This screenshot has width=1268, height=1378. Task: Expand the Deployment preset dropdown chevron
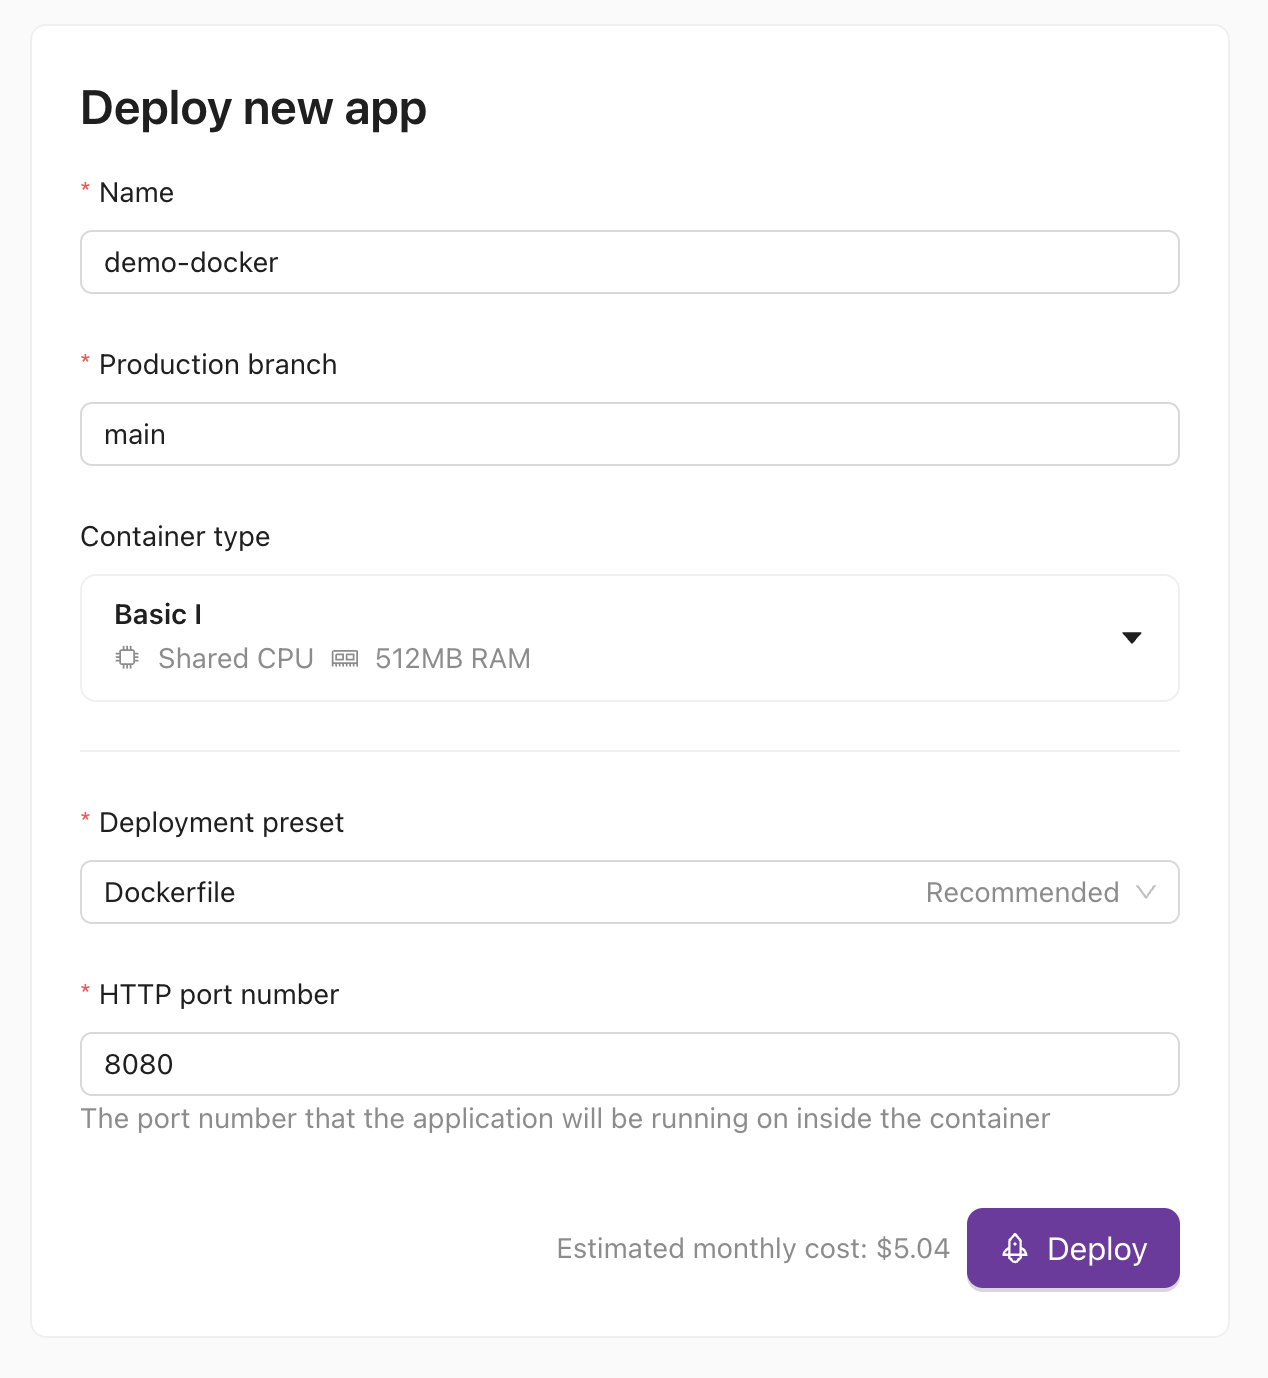point(1148,893)
